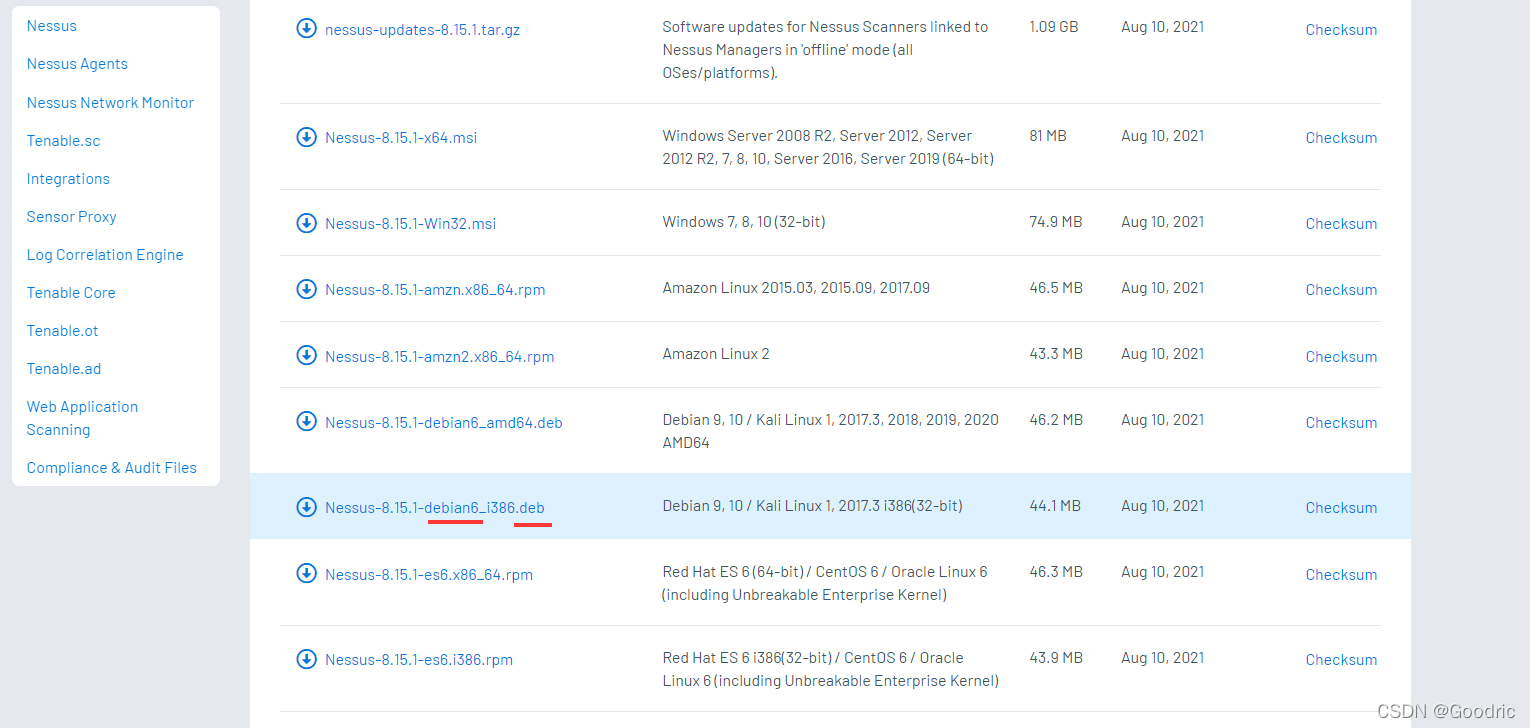Click download icon for Nessus-8.15.1-es6.x86_64.rpm
Image resolution: width=1530 pixels, height=728 pixels.
tap(307, 573)
